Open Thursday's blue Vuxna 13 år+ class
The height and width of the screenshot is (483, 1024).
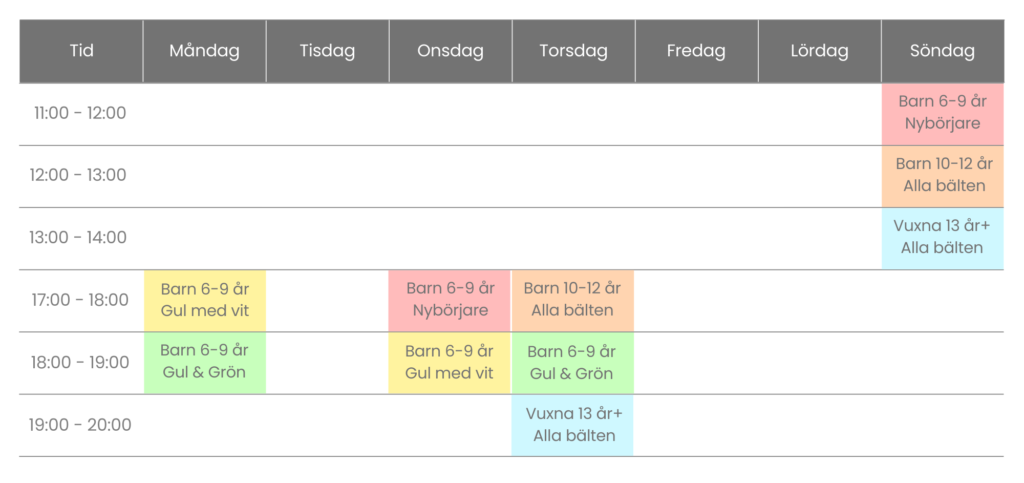[573, 425]
